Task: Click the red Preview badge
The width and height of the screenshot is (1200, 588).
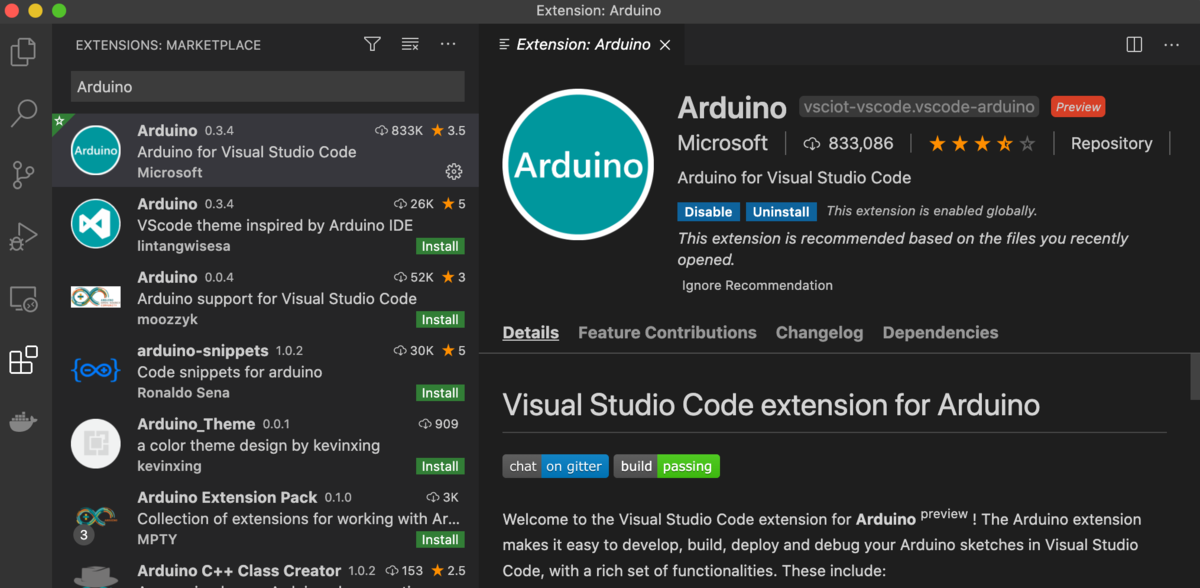Action: pyautogui.click(x=1078, y=107)
